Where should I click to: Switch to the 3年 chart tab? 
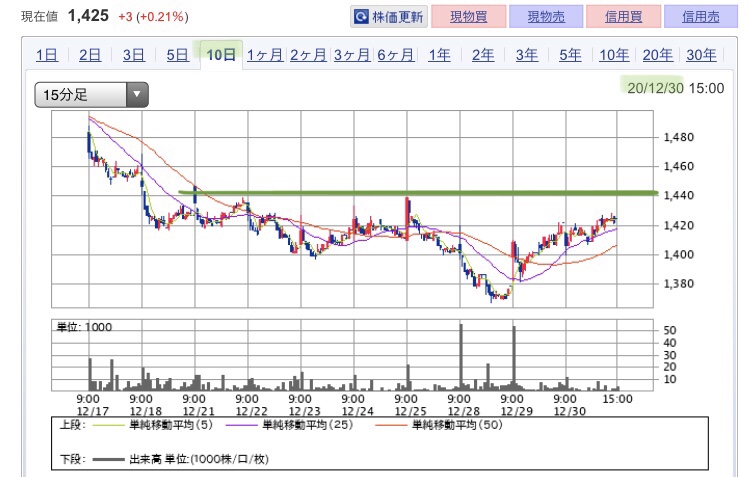526,55
